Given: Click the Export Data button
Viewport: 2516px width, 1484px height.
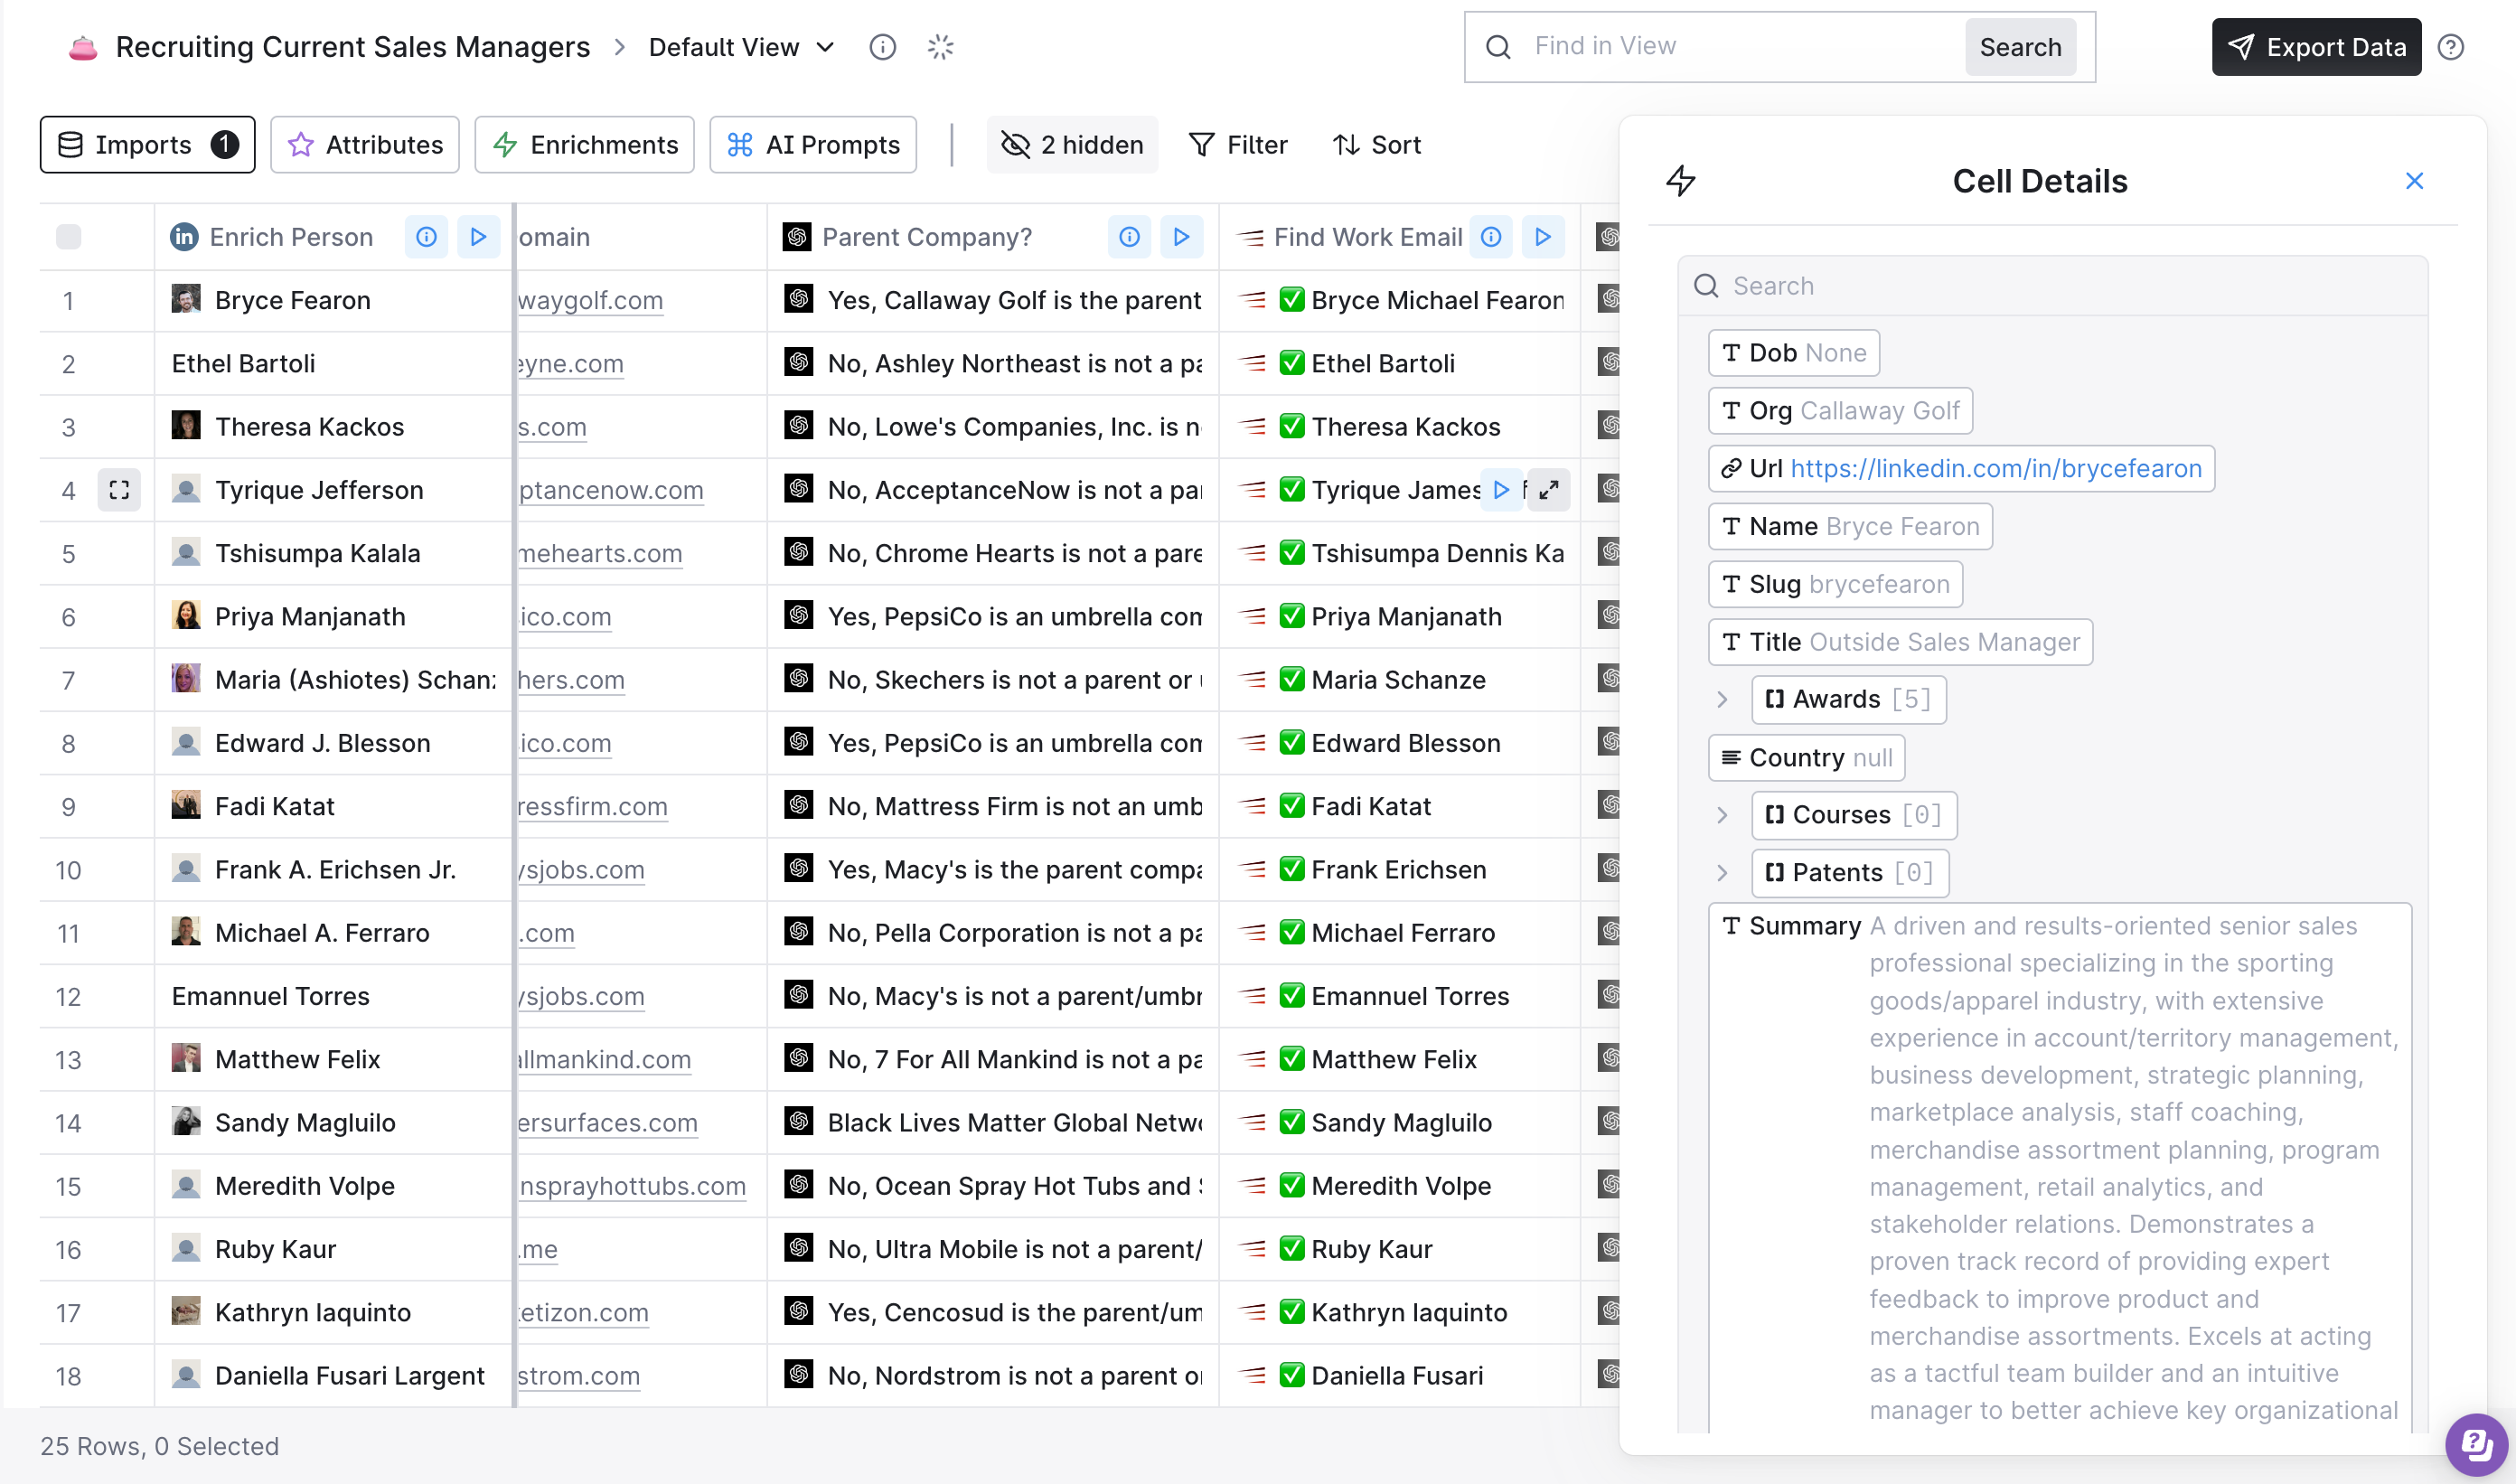Looking at the screenshot, I should click(2316, 47).
